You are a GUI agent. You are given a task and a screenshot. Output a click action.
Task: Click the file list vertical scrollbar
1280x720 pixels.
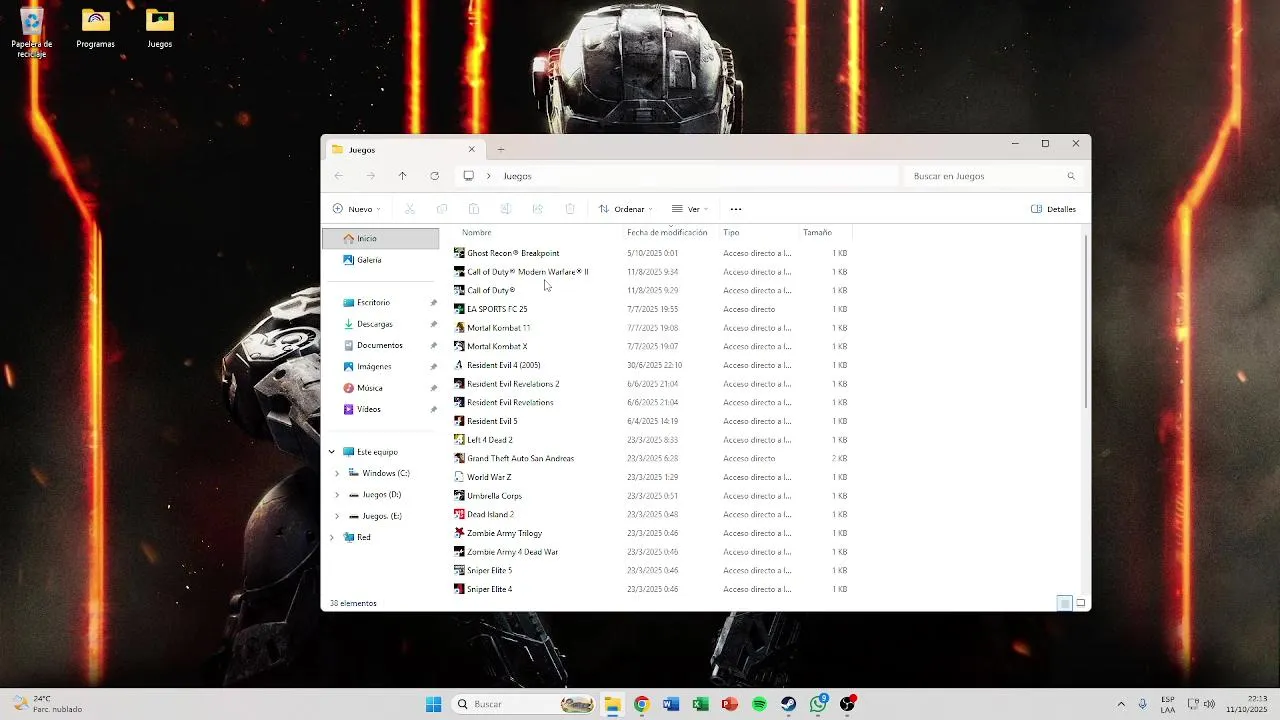tap(1086, 320)
